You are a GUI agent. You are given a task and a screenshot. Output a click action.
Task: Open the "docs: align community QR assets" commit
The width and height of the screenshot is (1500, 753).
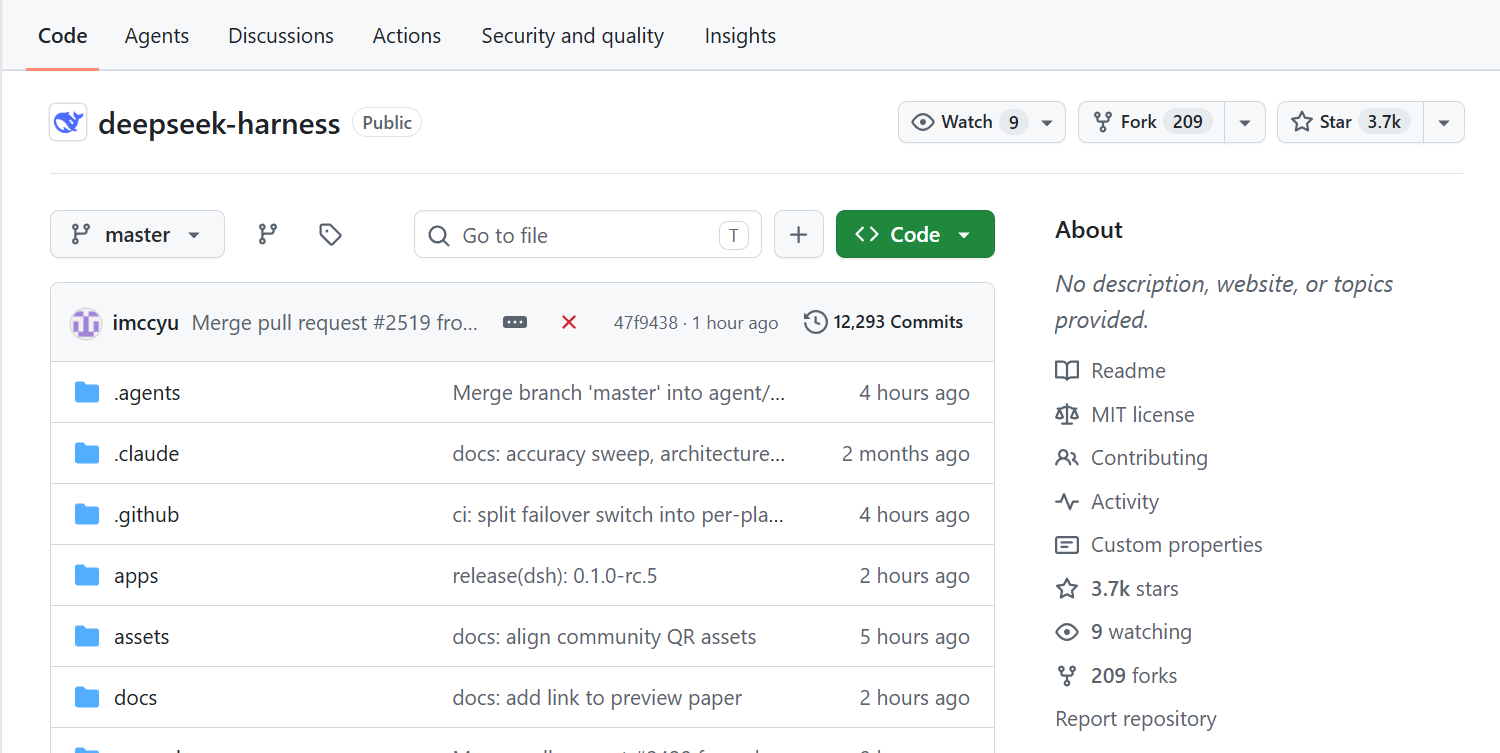click(x=604, y=637)
